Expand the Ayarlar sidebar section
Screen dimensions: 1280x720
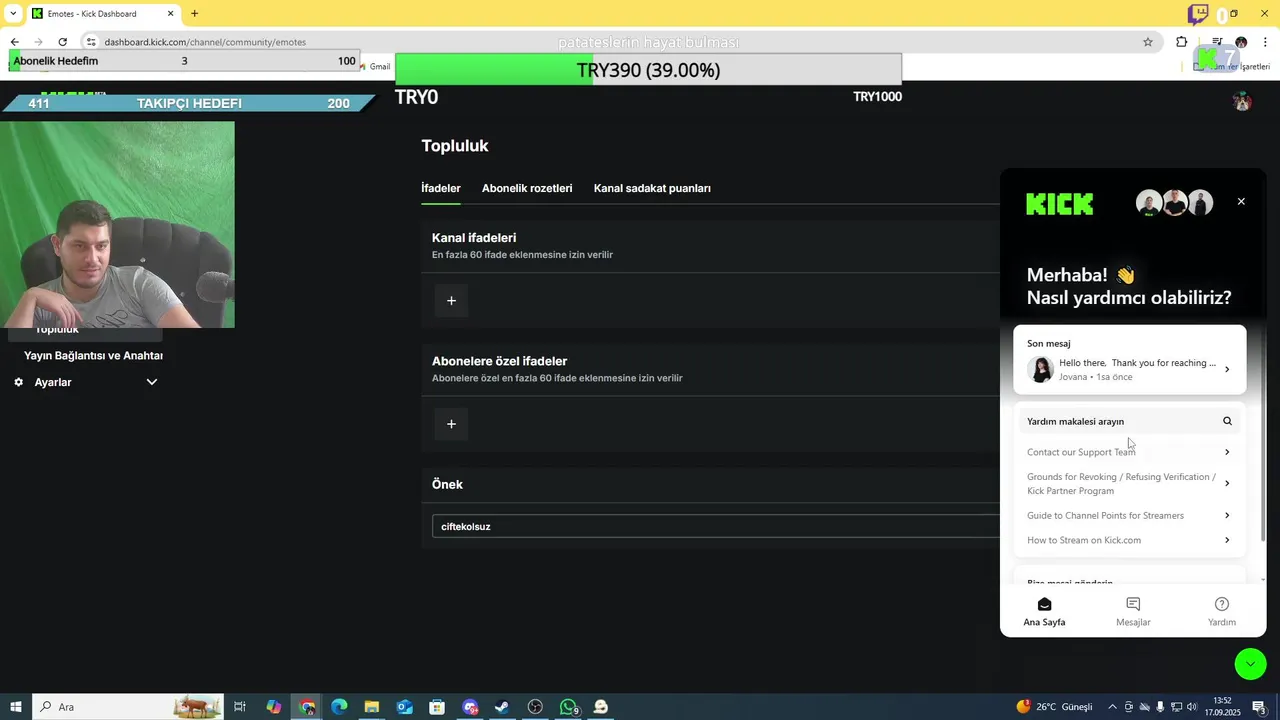pos(152,382)
